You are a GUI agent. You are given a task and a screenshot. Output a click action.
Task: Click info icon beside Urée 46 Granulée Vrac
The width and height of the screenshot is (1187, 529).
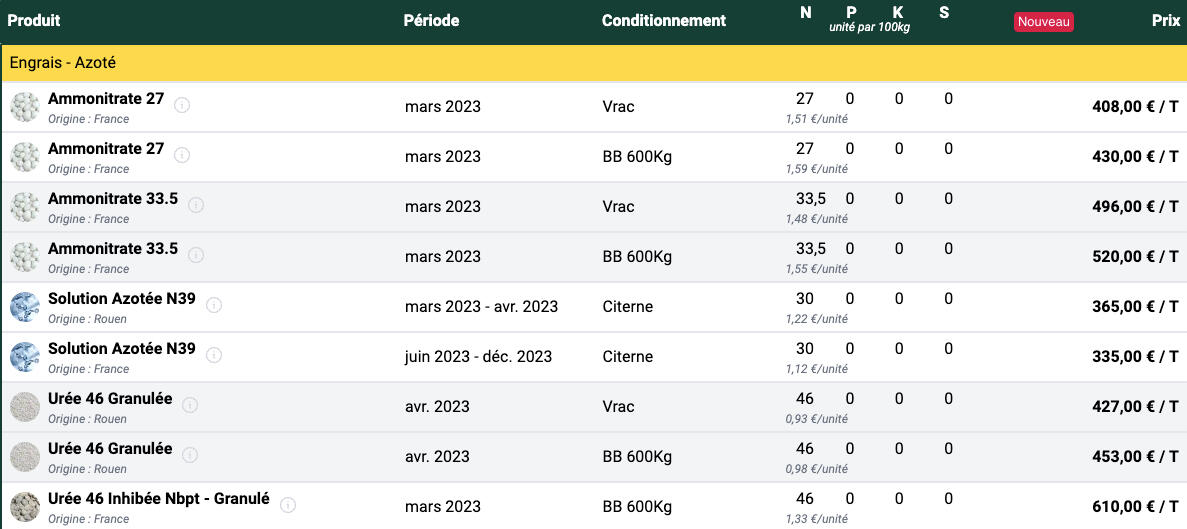point(190,404)
